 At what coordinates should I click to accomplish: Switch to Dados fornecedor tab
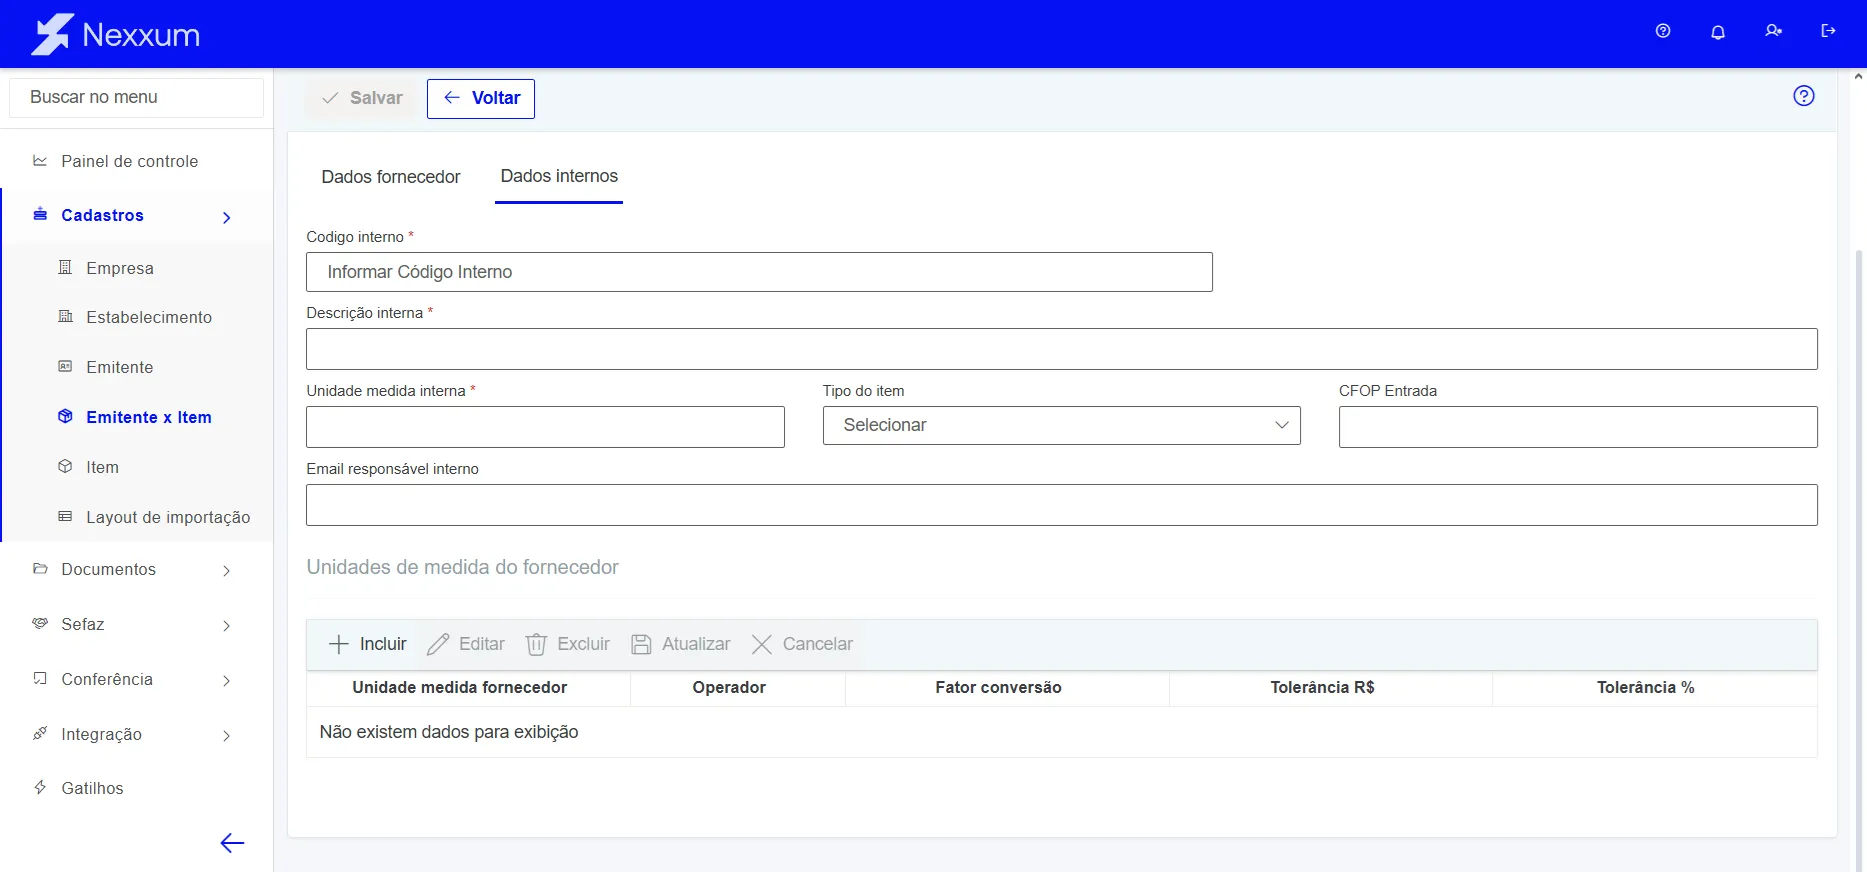pos(391,177)
